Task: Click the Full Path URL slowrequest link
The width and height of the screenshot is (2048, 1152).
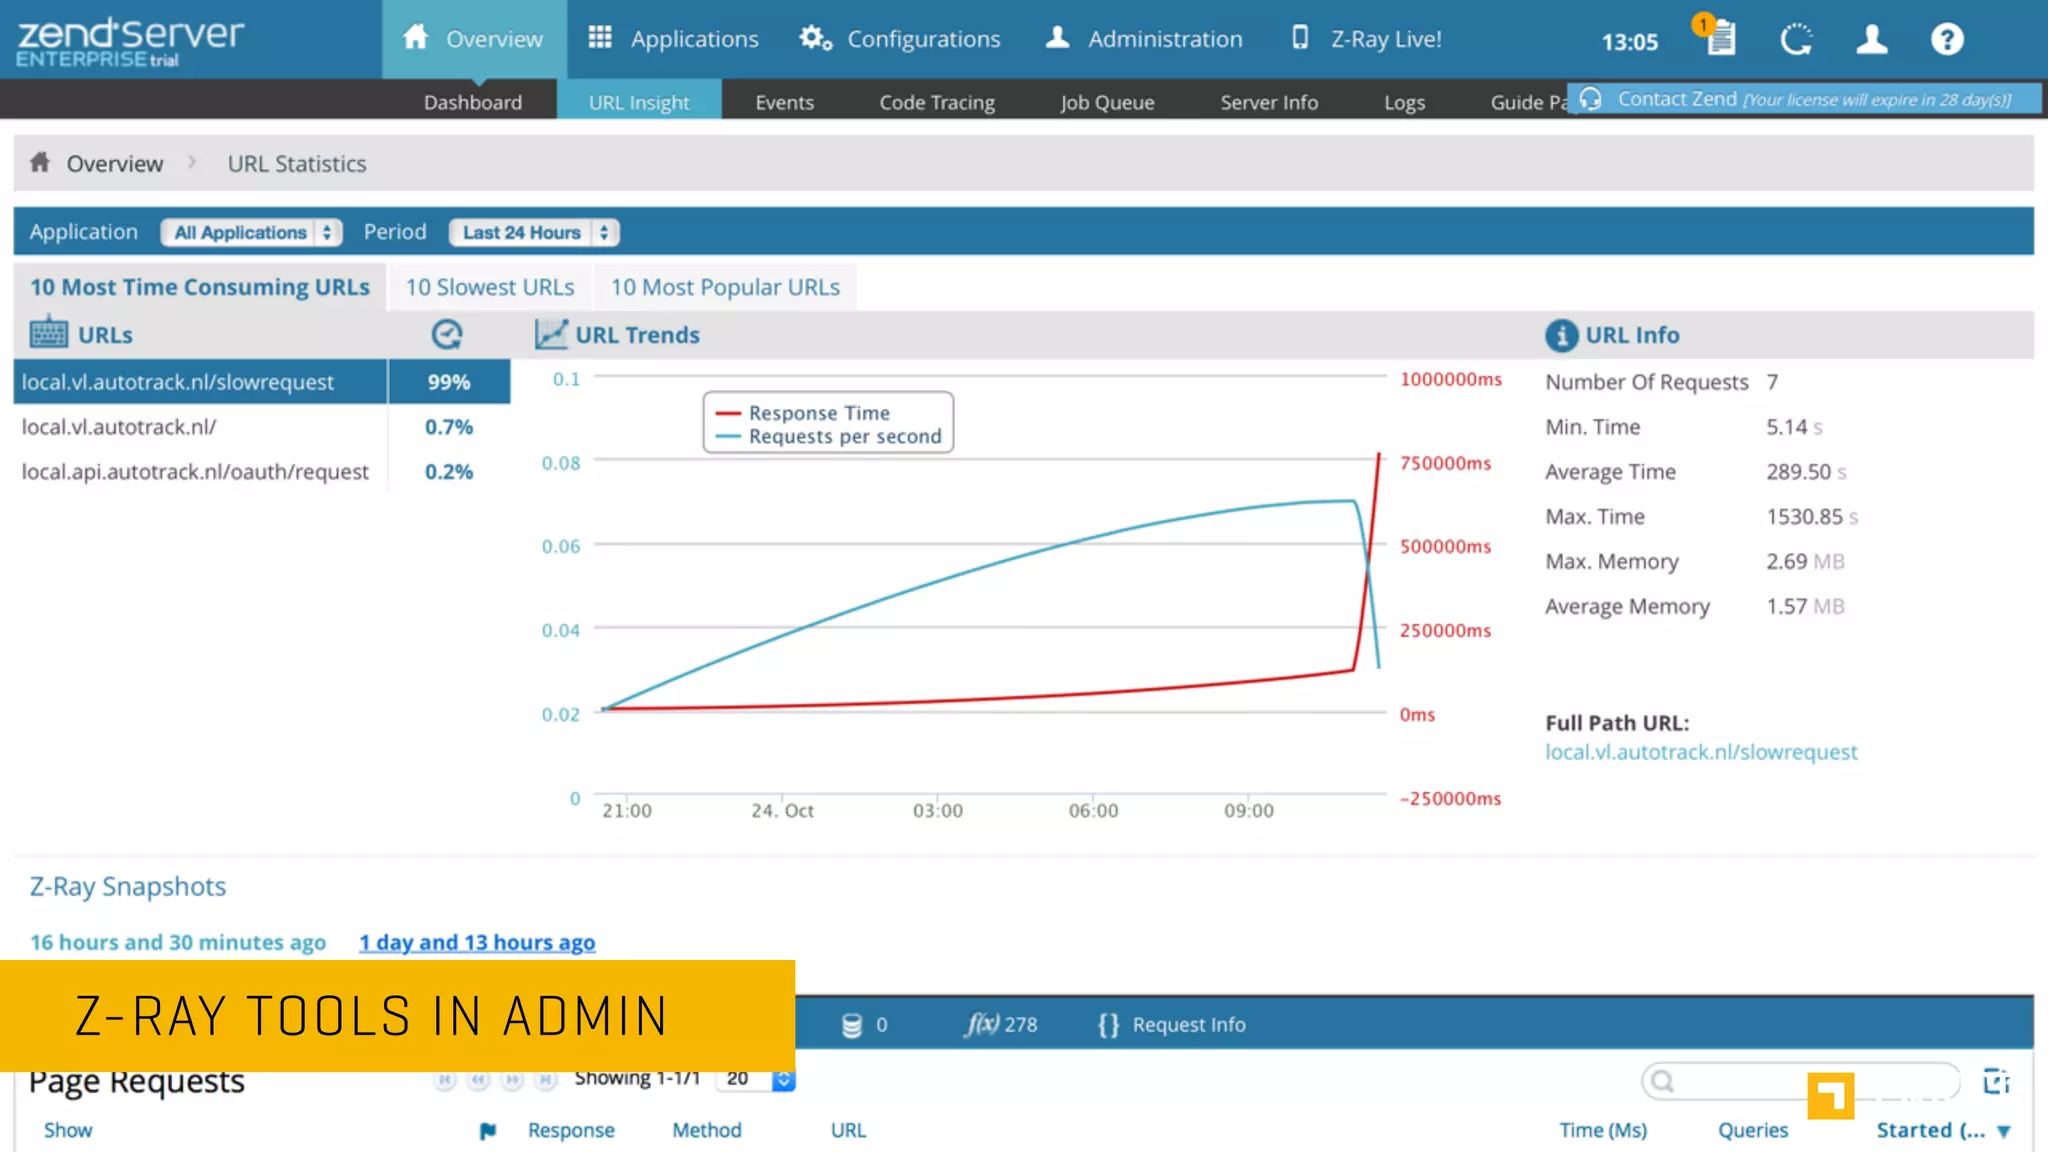Action: (1700, 752)
